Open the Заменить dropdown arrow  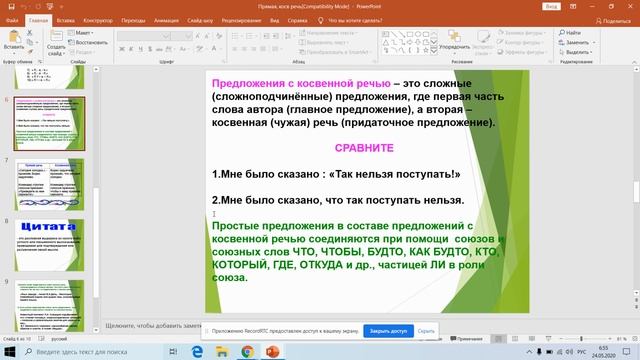pyautogui.click(x=594, y=42)
